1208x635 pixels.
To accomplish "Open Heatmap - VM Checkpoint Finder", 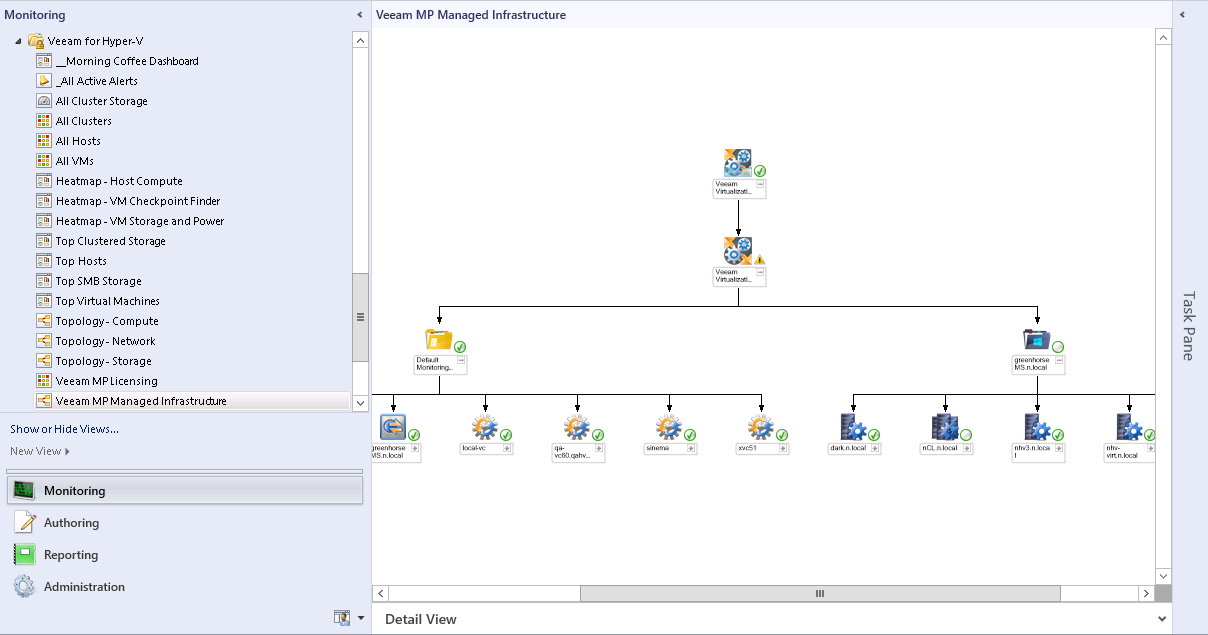I will click(138, 201).
